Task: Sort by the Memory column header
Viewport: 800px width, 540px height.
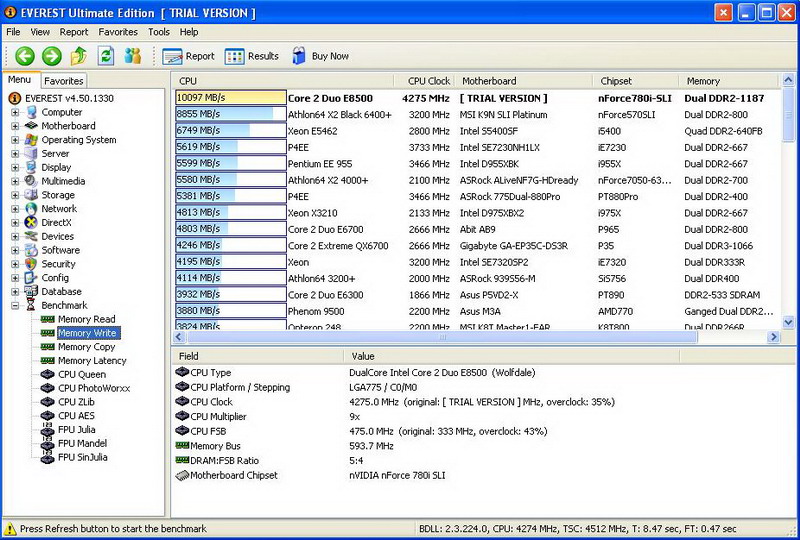Action: (729, 81)
